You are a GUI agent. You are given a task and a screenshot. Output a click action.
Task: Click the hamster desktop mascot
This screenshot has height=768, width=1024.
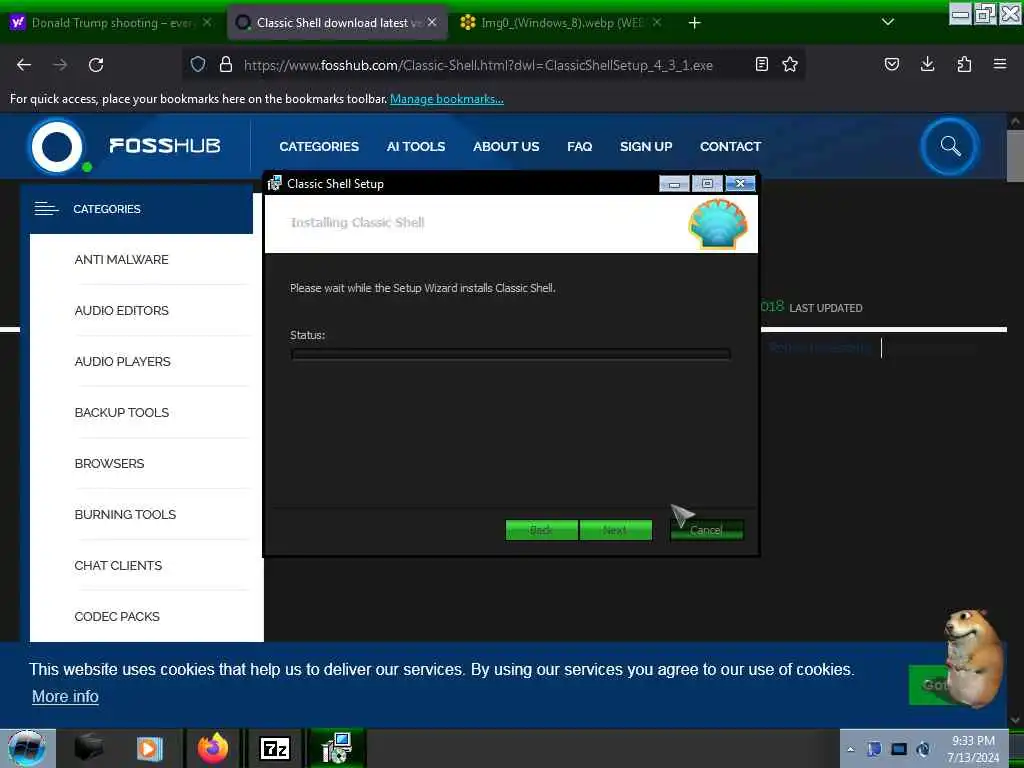973,657
